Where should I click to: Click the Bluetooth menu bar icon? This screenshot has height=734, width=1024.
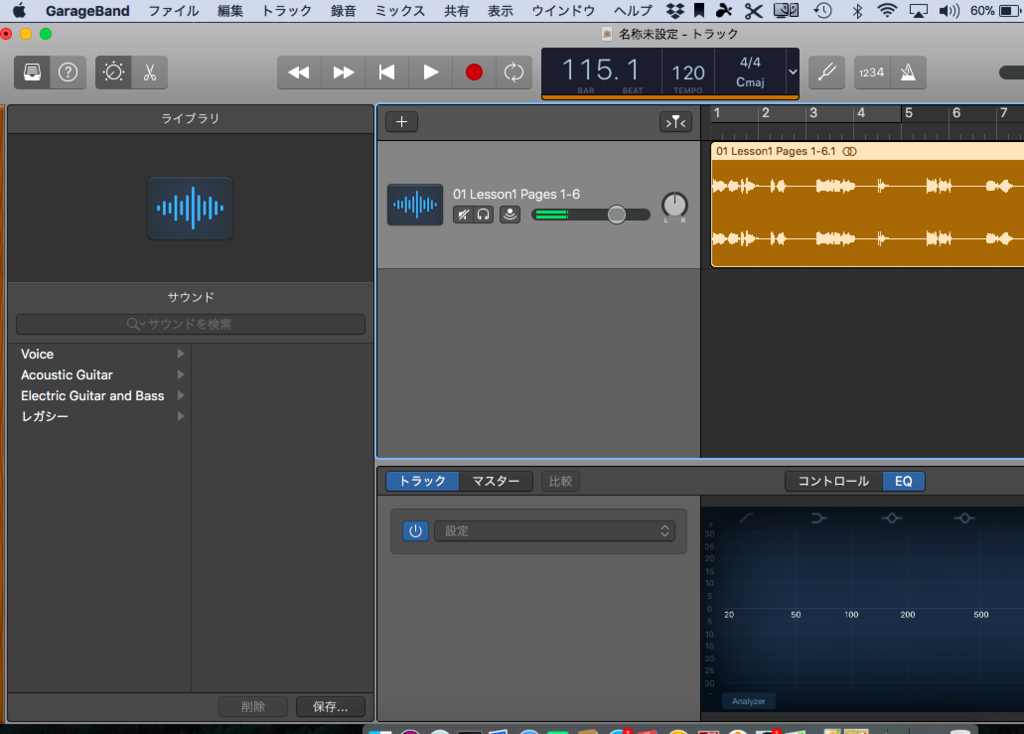pos(858,10)
